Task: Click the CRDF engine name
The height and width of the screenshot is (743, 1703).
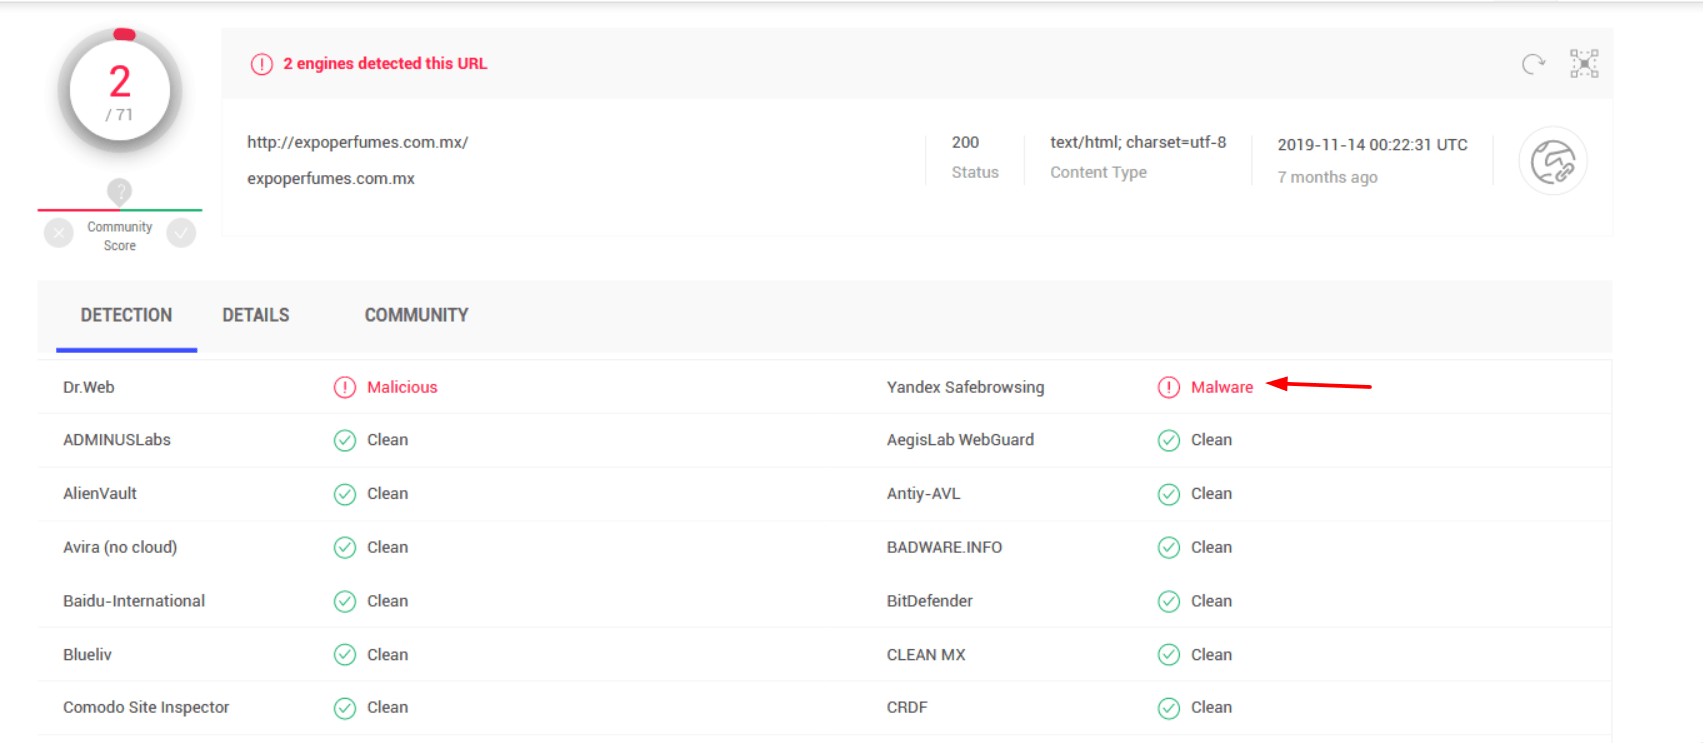Action: tap(907, 708)
